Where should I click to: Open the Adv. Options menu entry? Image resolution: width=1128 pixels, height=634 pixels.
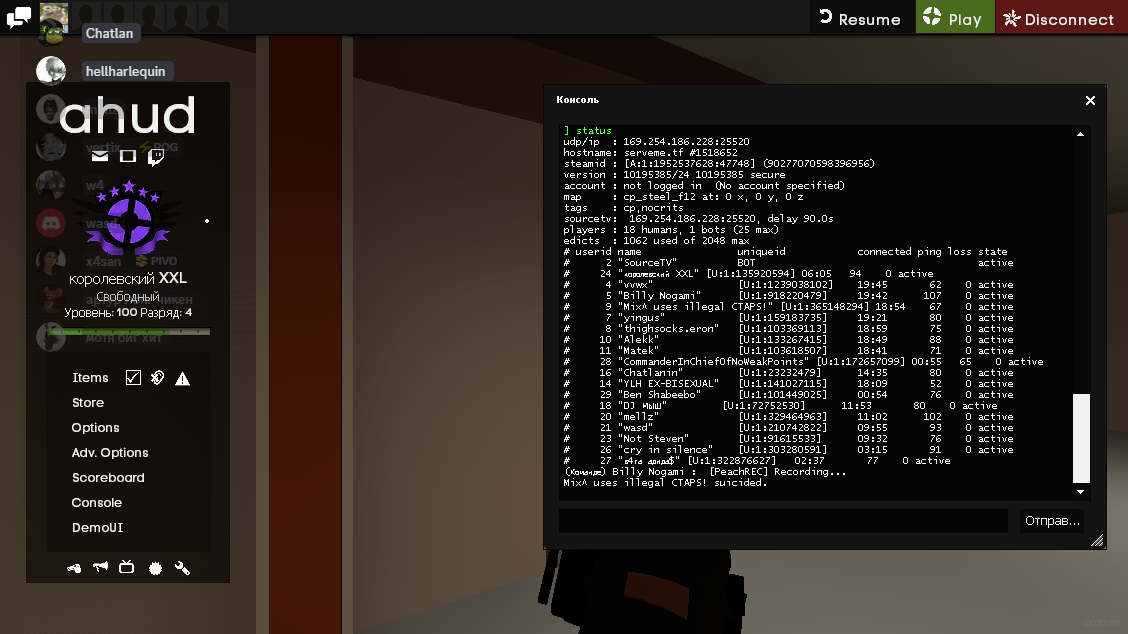pyautogui.click(x=110, y=453)
